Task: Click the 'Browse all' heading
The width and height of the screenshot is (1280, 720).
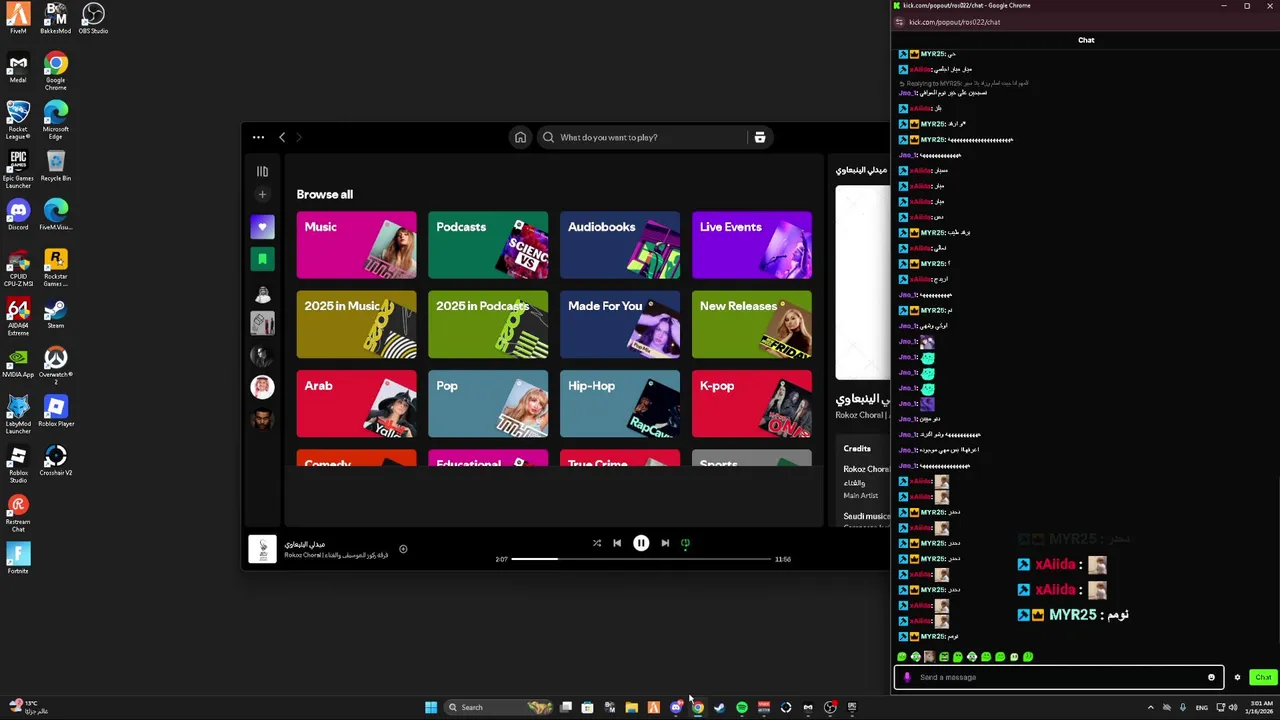Action: 325,194
